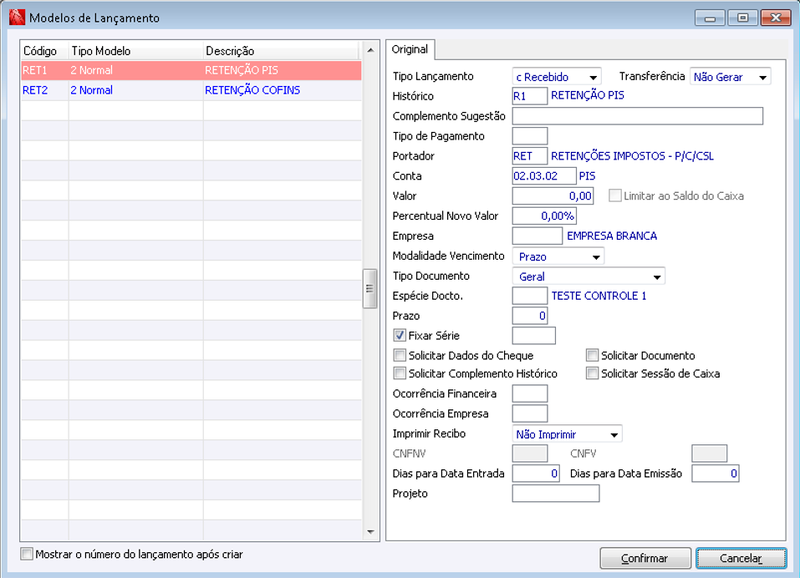Open the Tipo Lançamento dropdown
800x578 pixels.
point(557,77)
